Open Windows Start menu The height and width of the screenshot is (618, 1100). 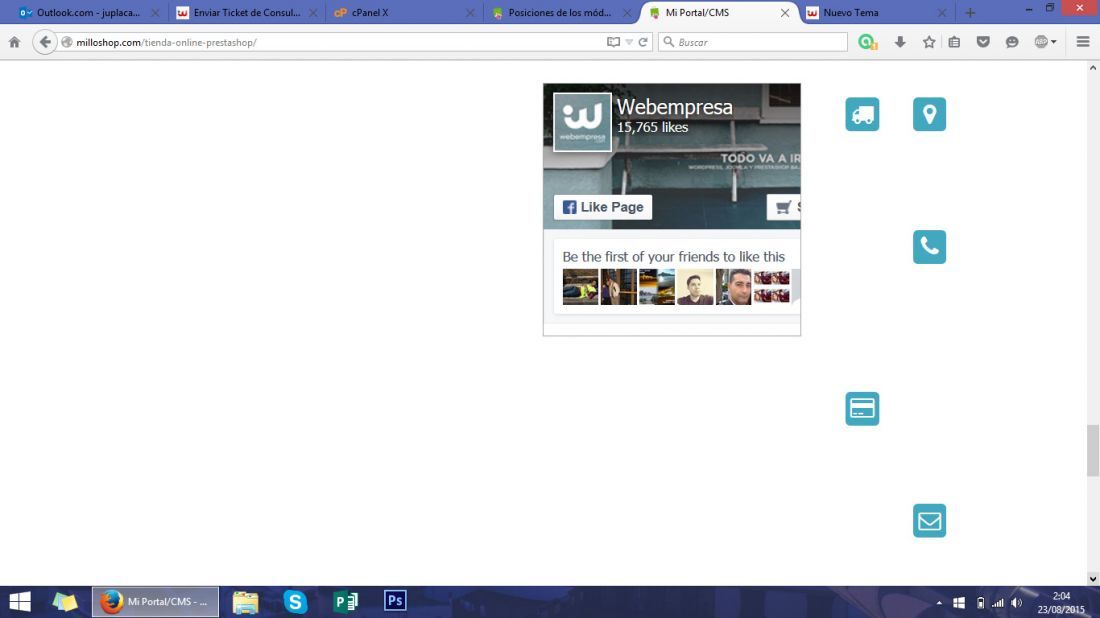click(20, 602)
